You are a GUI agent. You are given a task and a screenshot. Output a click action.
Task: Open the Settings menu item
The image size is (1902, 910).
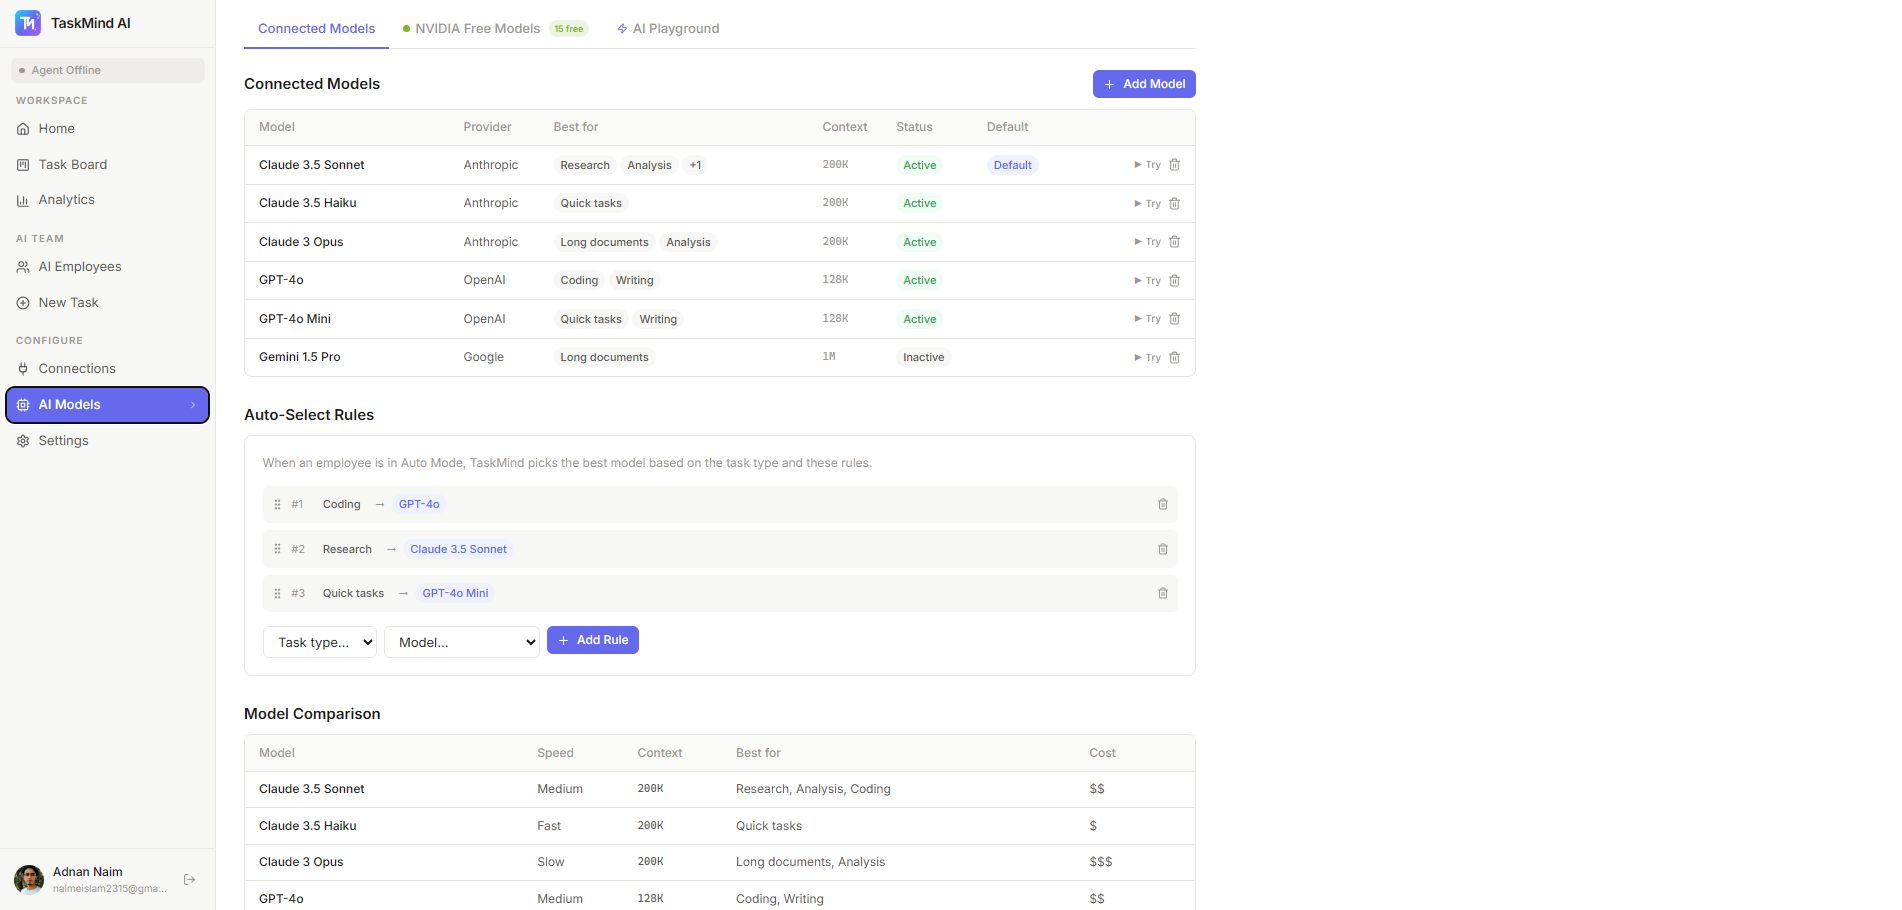[107, 441]
